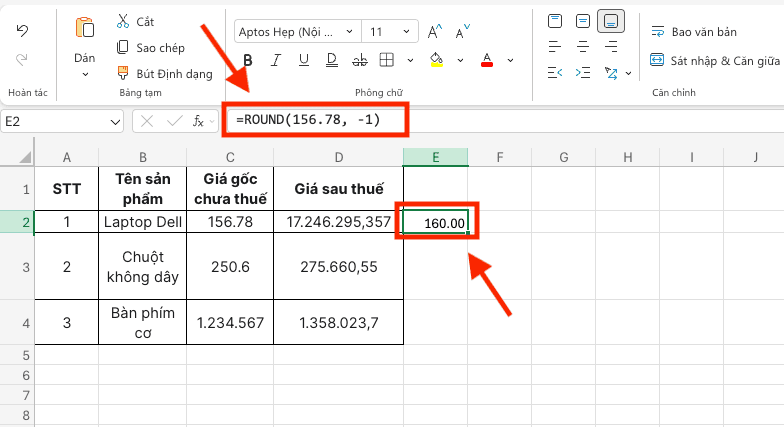
Task: Expand the font color options arrow
Action: click(x=510, y=60)
